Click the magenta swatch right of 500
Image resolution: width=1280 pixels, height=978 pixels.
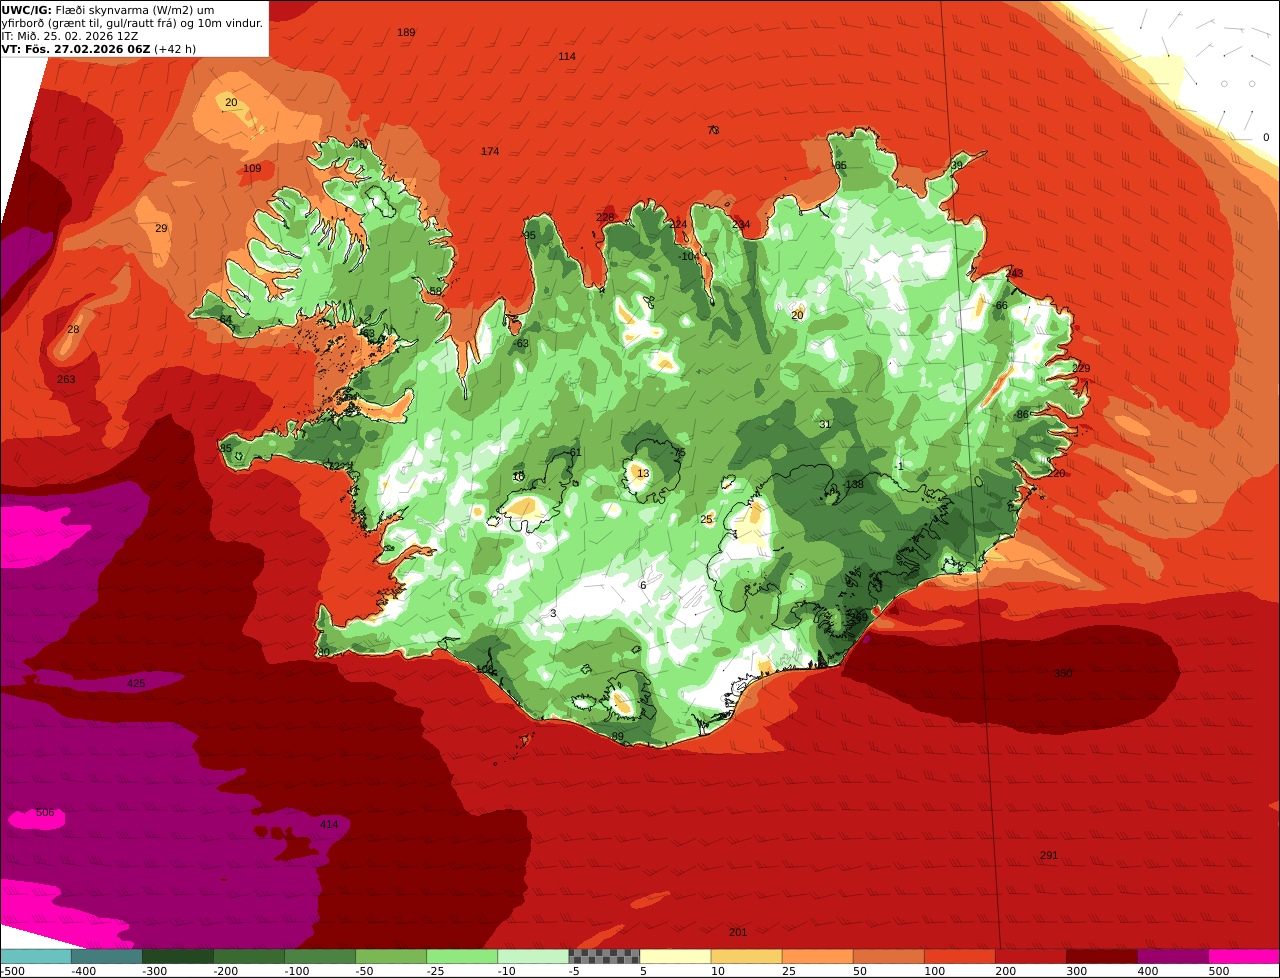coord(1243,956)
